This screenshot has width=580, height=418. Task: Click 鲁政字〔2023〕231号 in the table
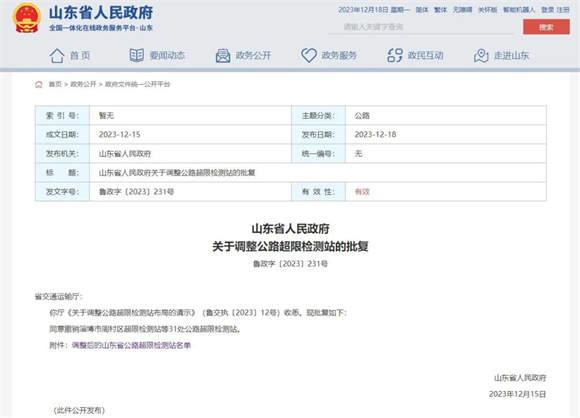tap(136, 192)
